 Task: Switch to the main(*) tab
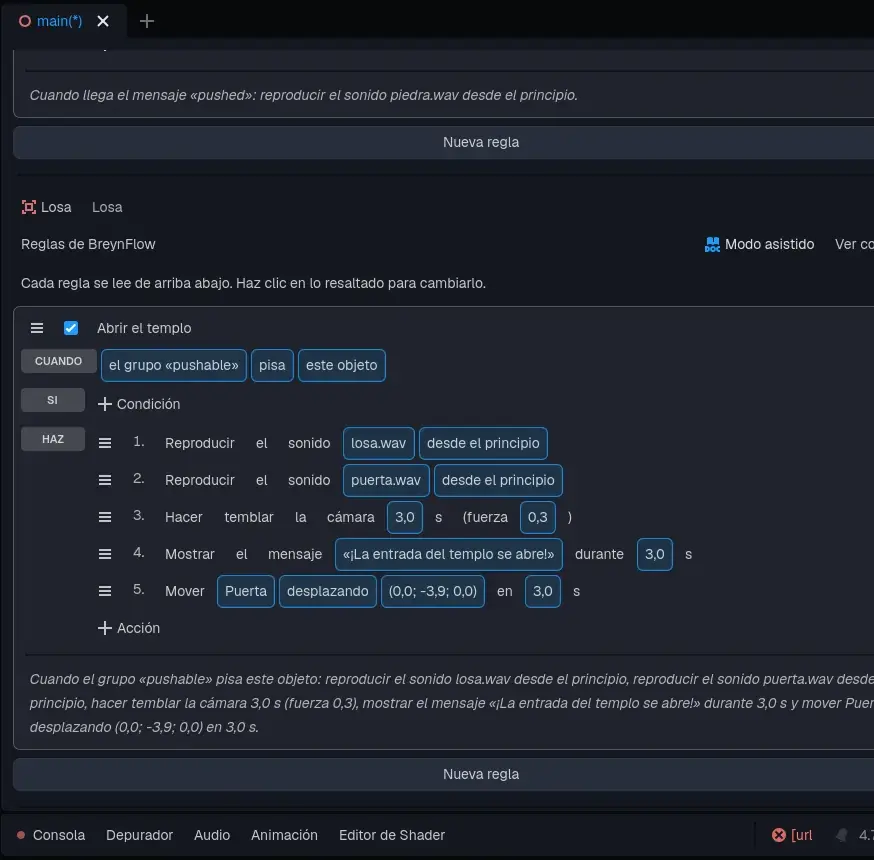(x=59, y=21)
